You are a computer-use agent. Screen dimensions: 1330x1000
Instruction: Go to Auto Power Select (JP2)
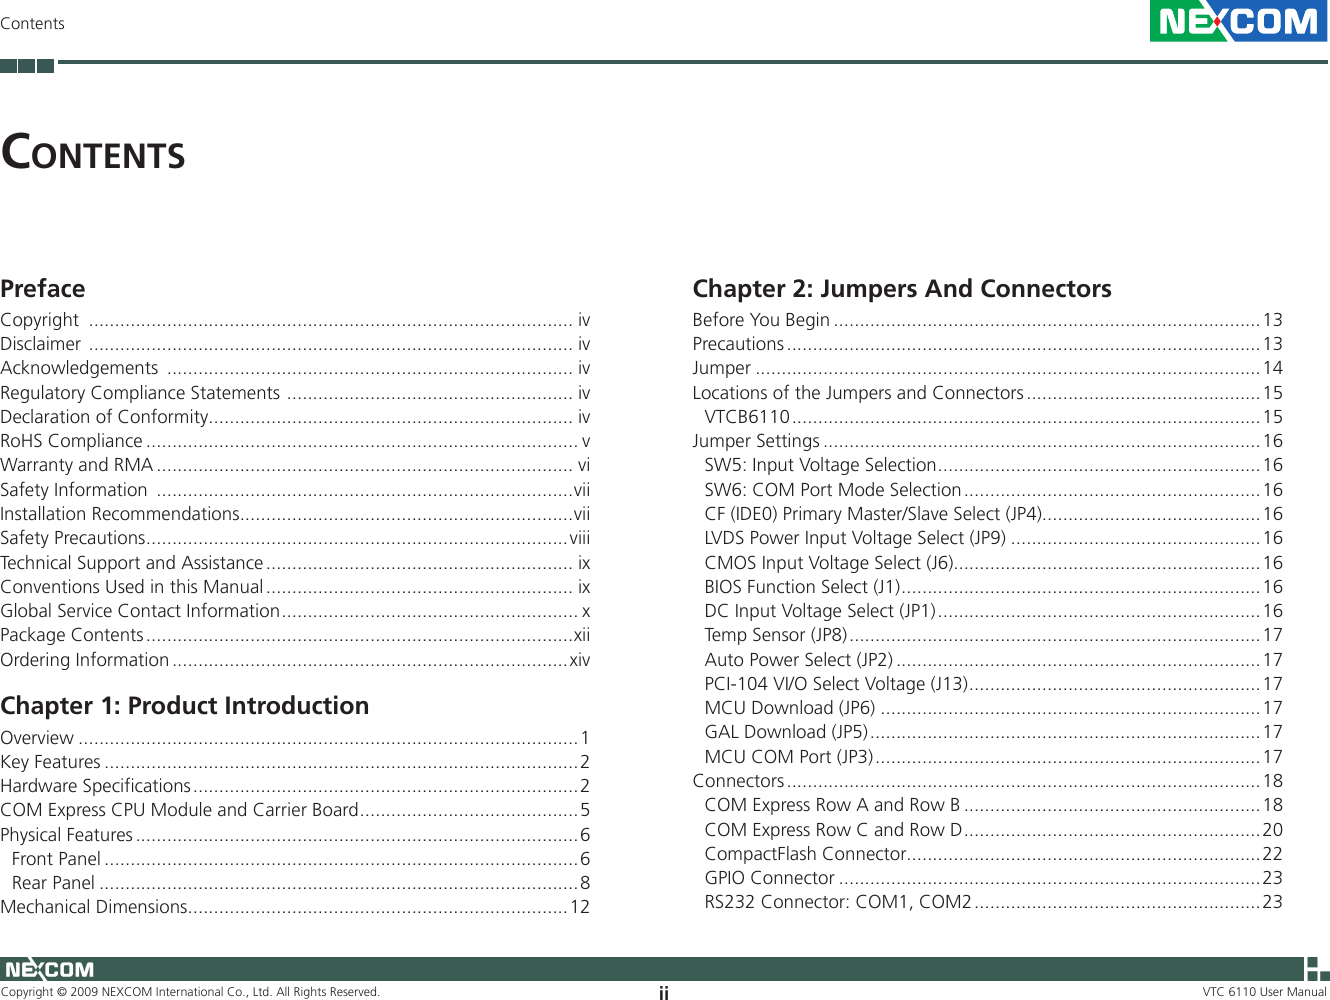pos(994,660)
